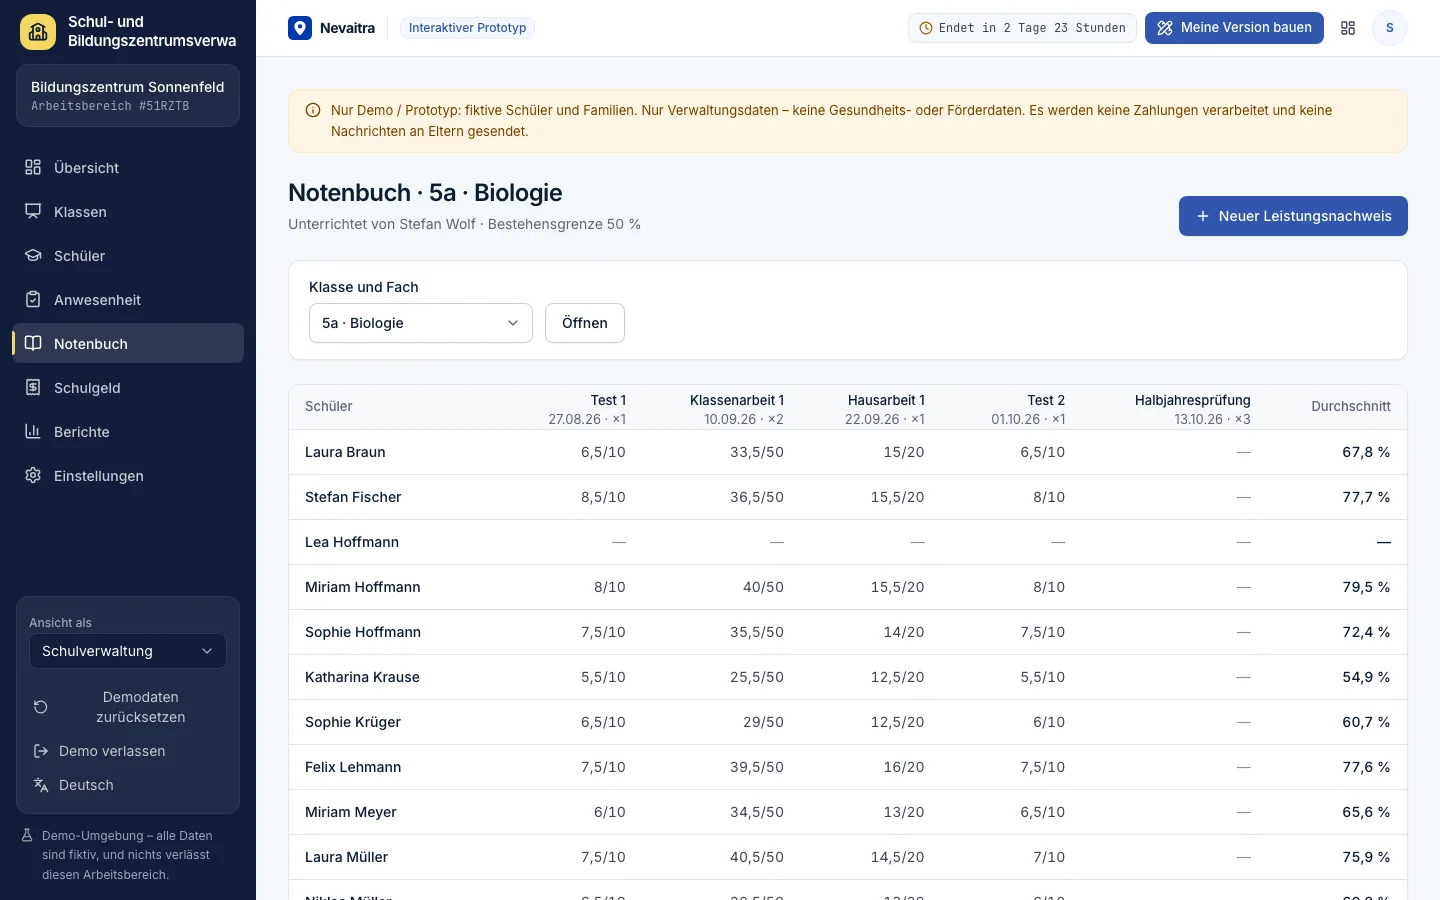Navigate to Schulgeld section
The height and width of the screenshot is (900, 1440).
pyautogui.click(x=128, y=387)
